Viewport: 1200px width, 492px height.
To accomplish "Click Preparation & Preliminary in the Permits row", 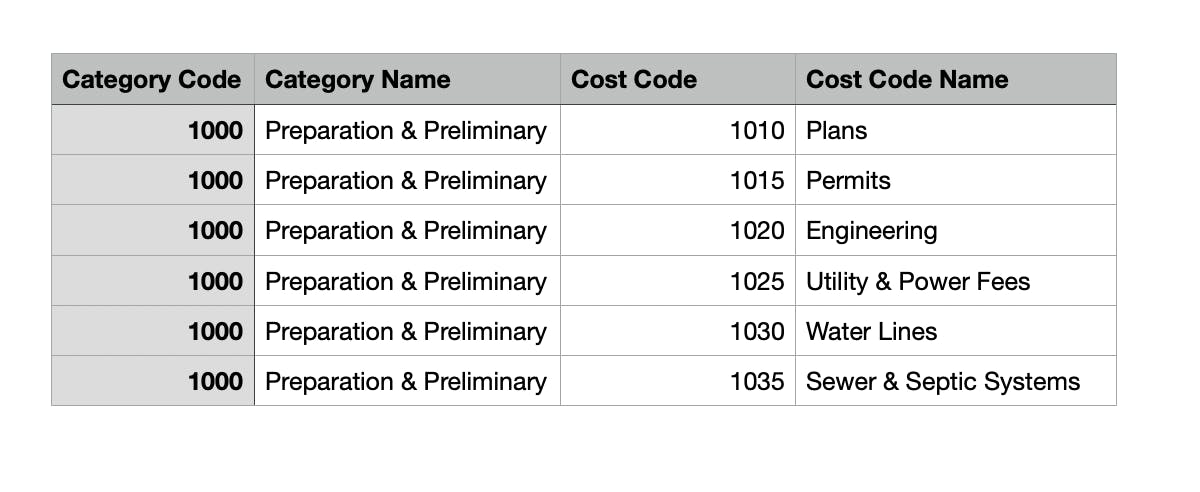I will pyautogui.click(x=406, y=180).
